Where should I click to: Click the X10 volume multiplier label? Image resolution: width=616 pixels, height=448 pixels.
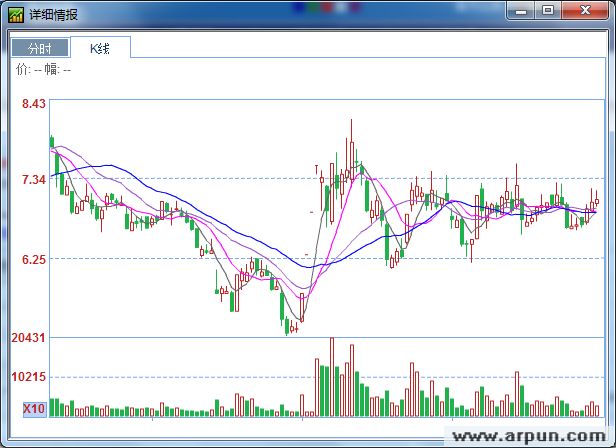point(33,409)
